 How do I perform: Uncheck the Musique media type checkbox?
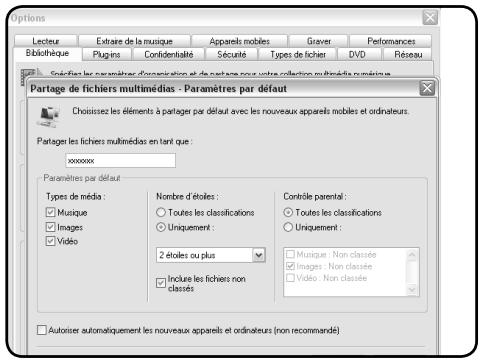(50, 212)
